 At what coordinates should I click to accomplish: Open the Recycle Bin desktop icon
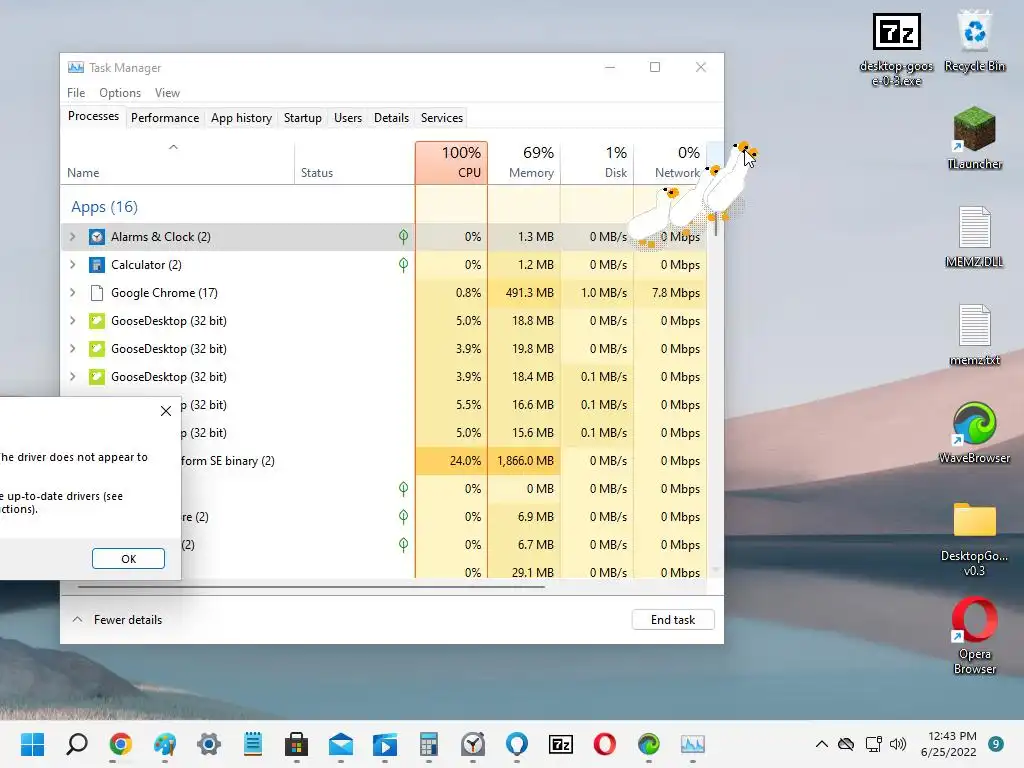point(974,42)
